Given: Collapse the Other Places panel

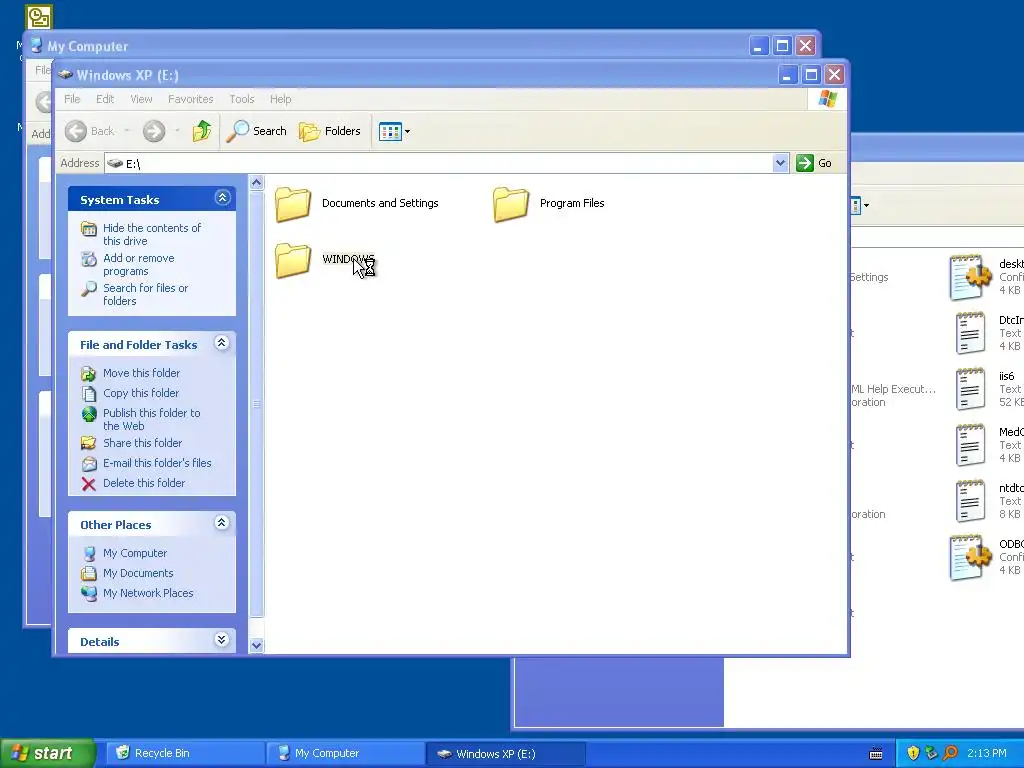Looking at the screenshot, I should [x=222, y=522].
